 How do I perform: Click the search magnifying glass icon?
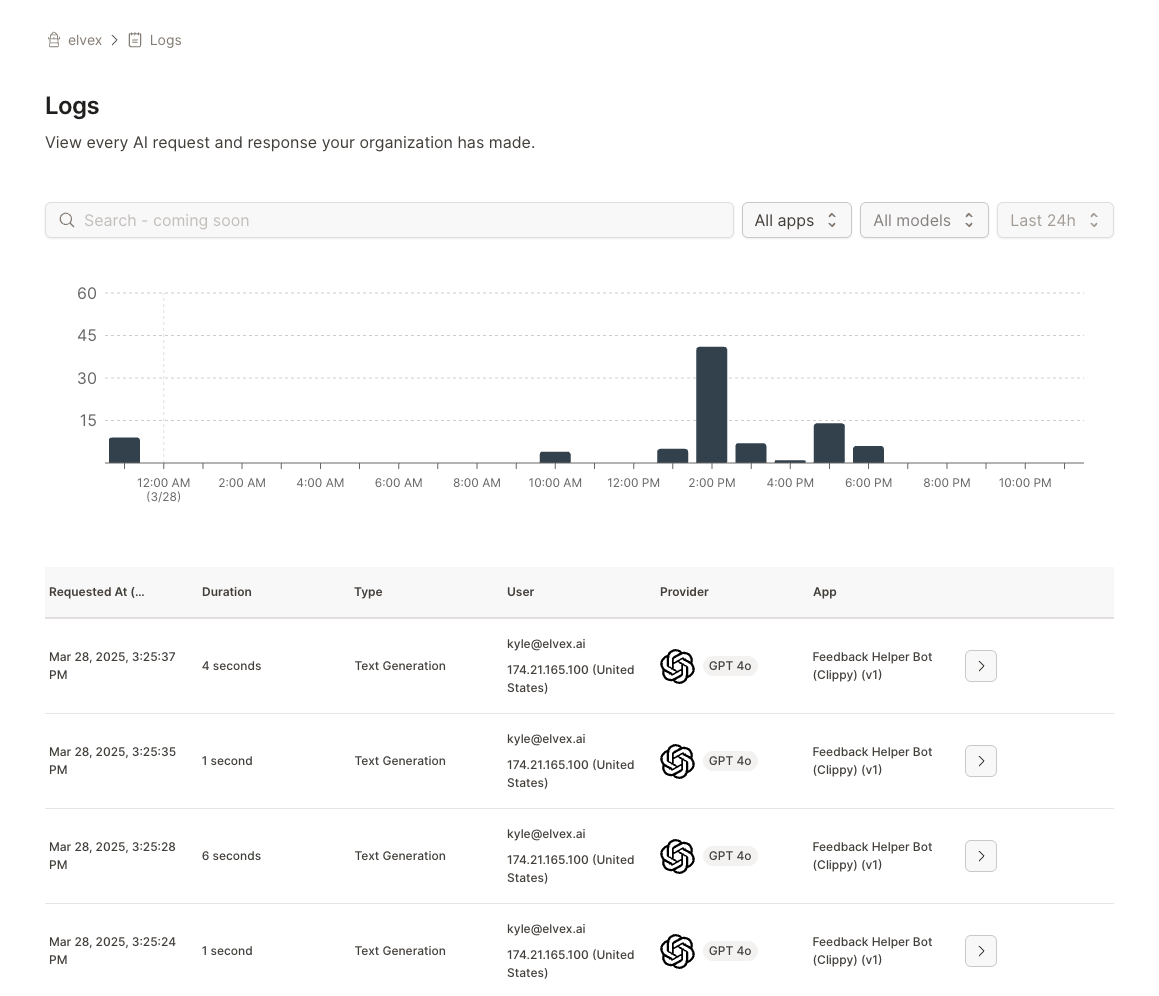pos(67,220)
